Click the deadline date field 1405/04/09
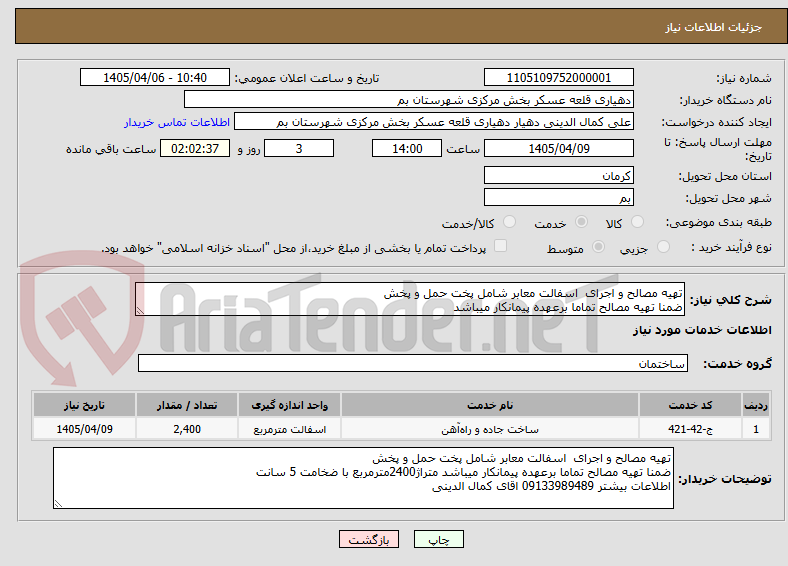The height and width of the screenshot is (566, 788). [x=559, y=148]
